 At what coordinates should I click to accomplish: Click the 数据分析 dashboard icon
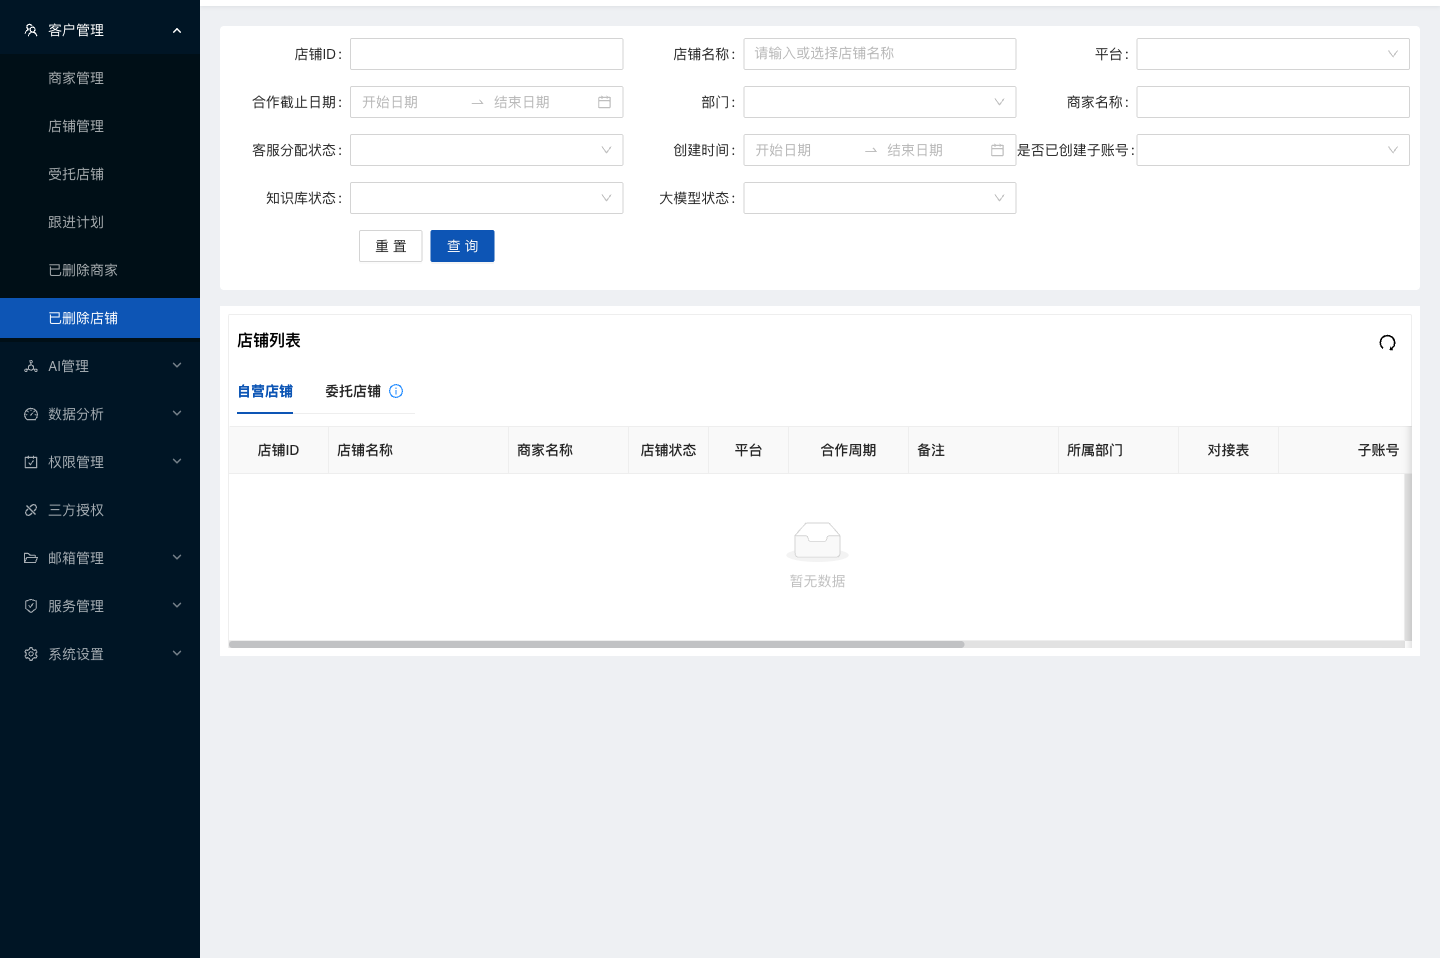[x=31, y=414]
